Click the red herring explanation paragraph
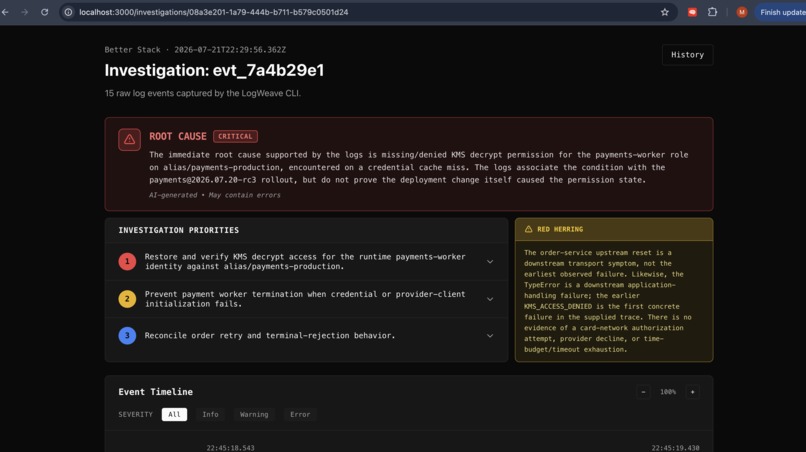This screenshot has width=806, height=452. (x=608, y=301)
